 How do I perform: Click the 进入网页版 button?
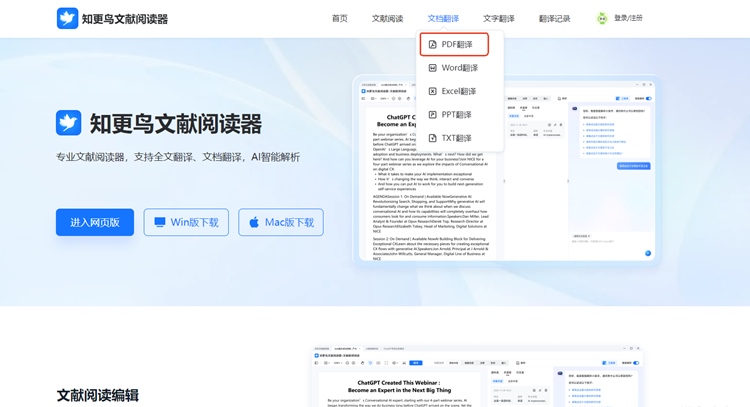(95, 222)
